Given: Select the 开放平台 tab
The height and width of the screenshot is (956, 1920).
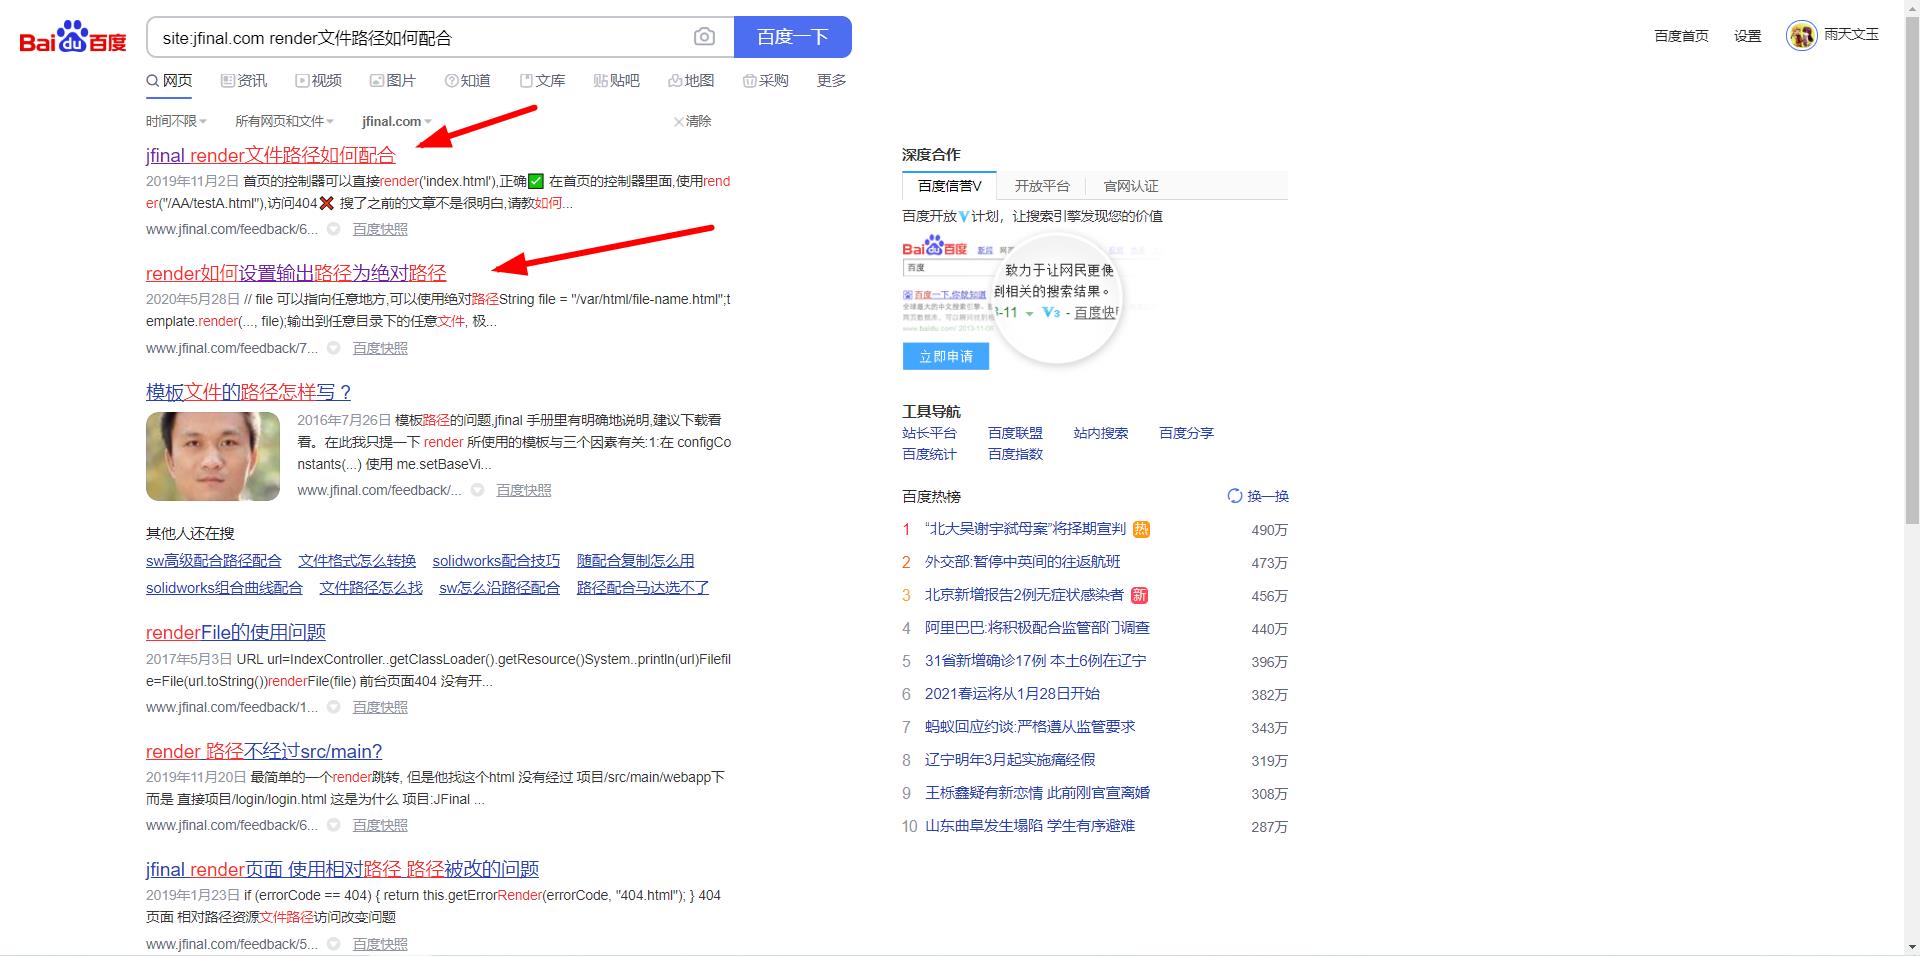Looking at the screenshot, I should click(x=1042, y=186).
